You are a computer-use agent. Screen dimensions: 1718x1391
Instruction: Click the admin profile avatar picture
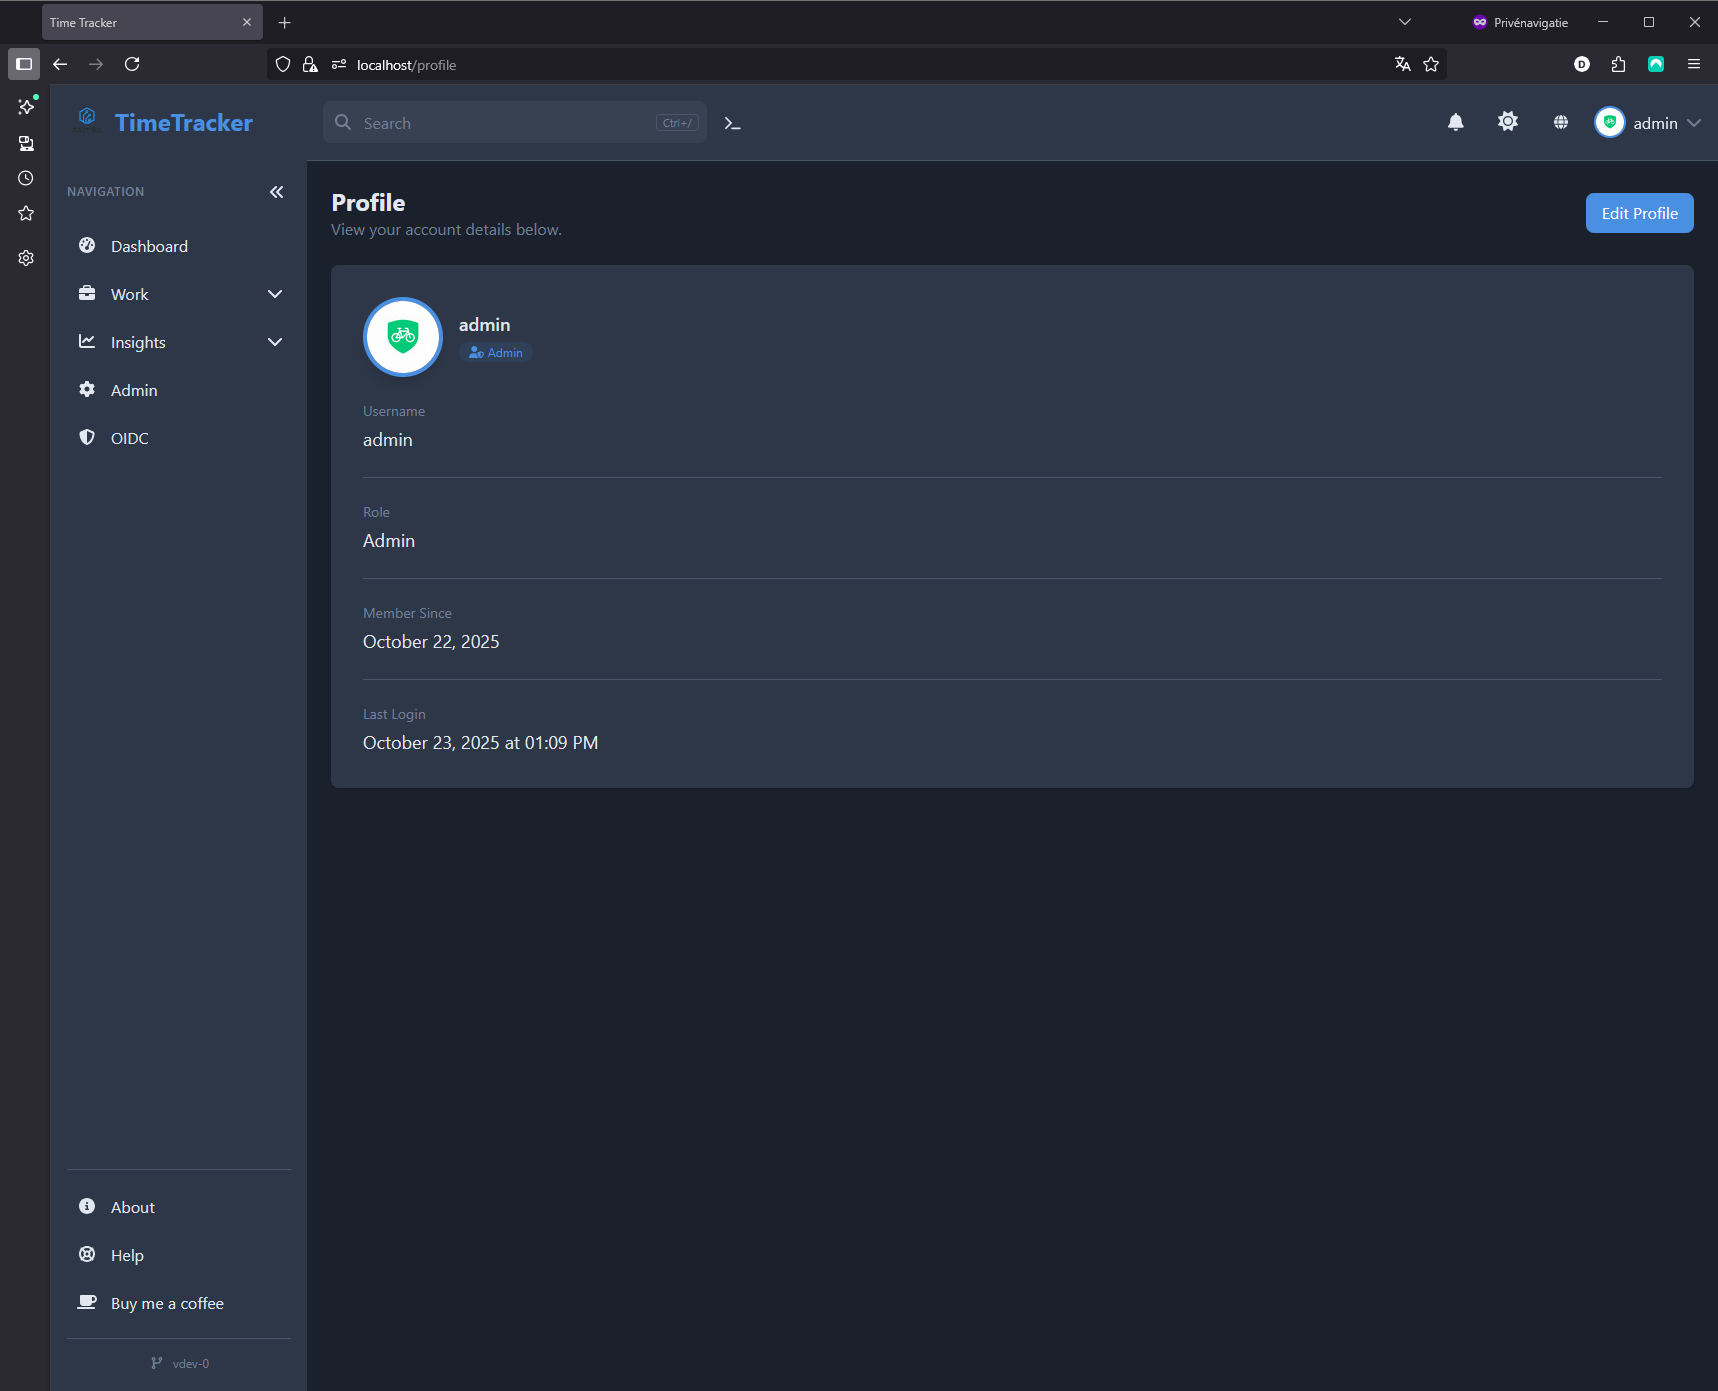403,337
